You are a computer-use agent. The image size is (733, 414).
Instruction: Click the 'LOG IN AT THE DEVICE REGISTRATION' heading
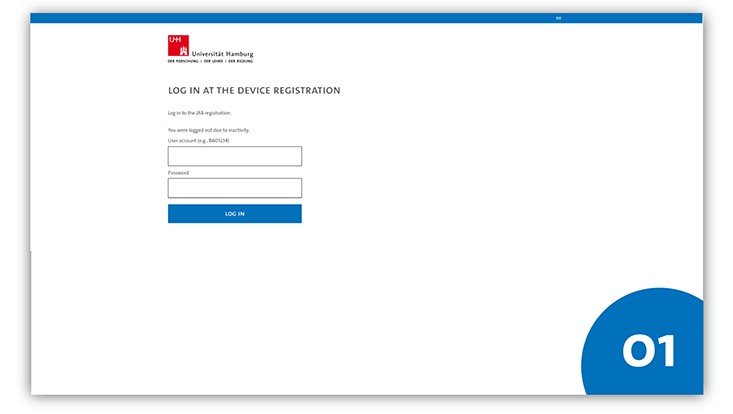coord(254,91)
